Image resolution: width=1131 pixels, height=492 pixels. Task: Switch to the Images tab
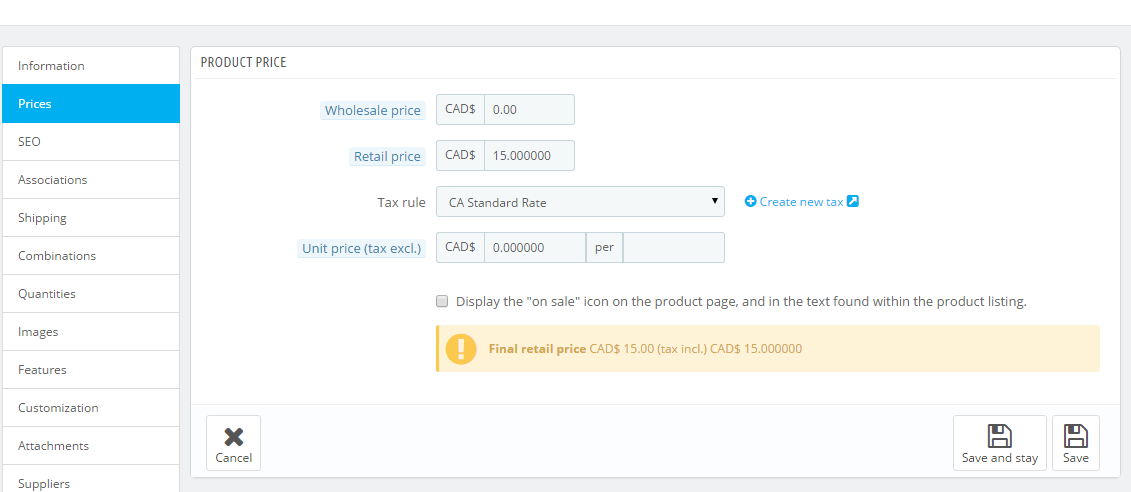coord(90,332)
